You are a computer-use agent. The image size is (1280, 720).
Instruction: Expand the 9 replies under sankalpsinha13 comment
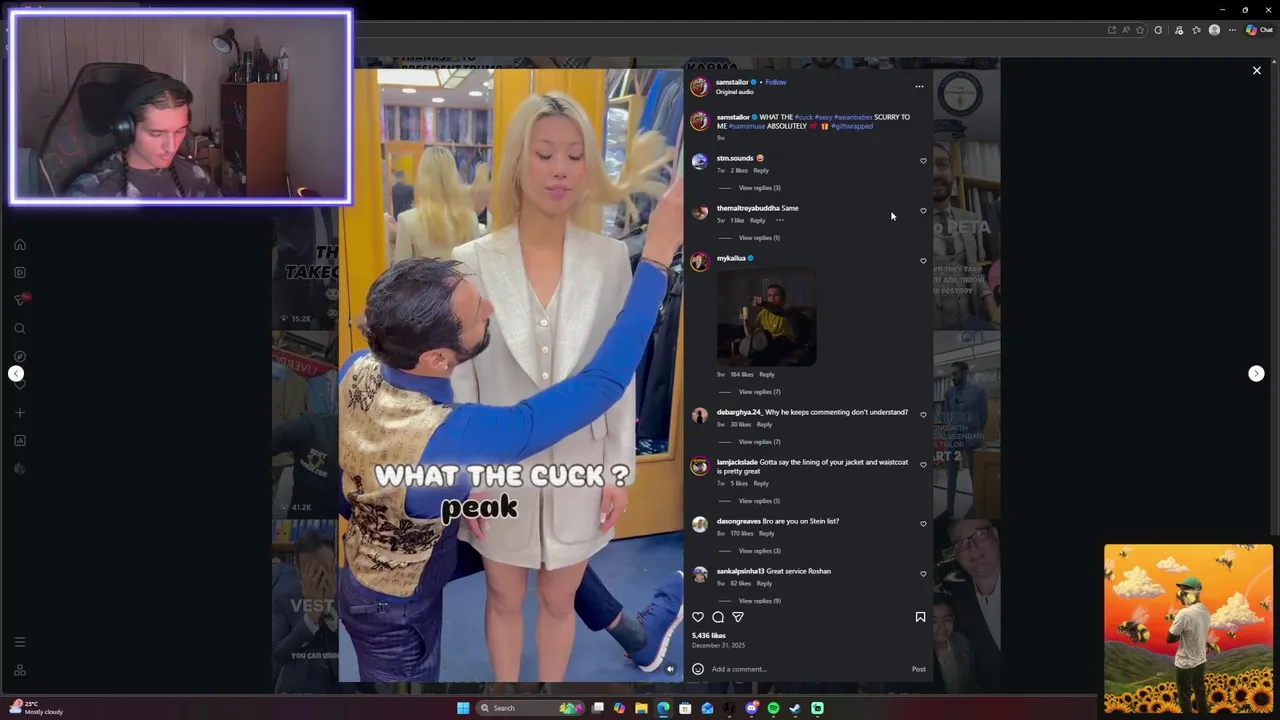click(759, 601)
